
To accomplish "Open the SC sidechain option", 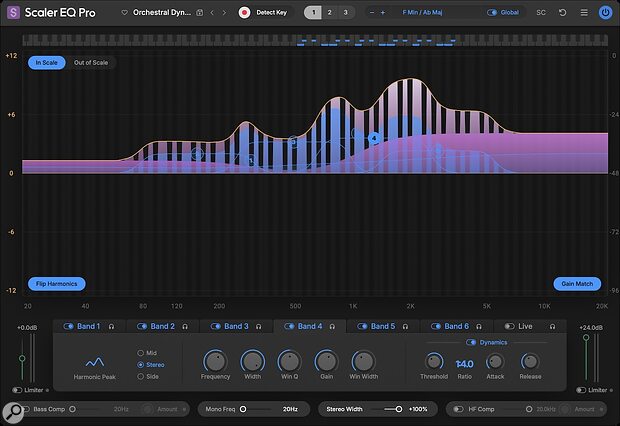I will pos(541,13).
